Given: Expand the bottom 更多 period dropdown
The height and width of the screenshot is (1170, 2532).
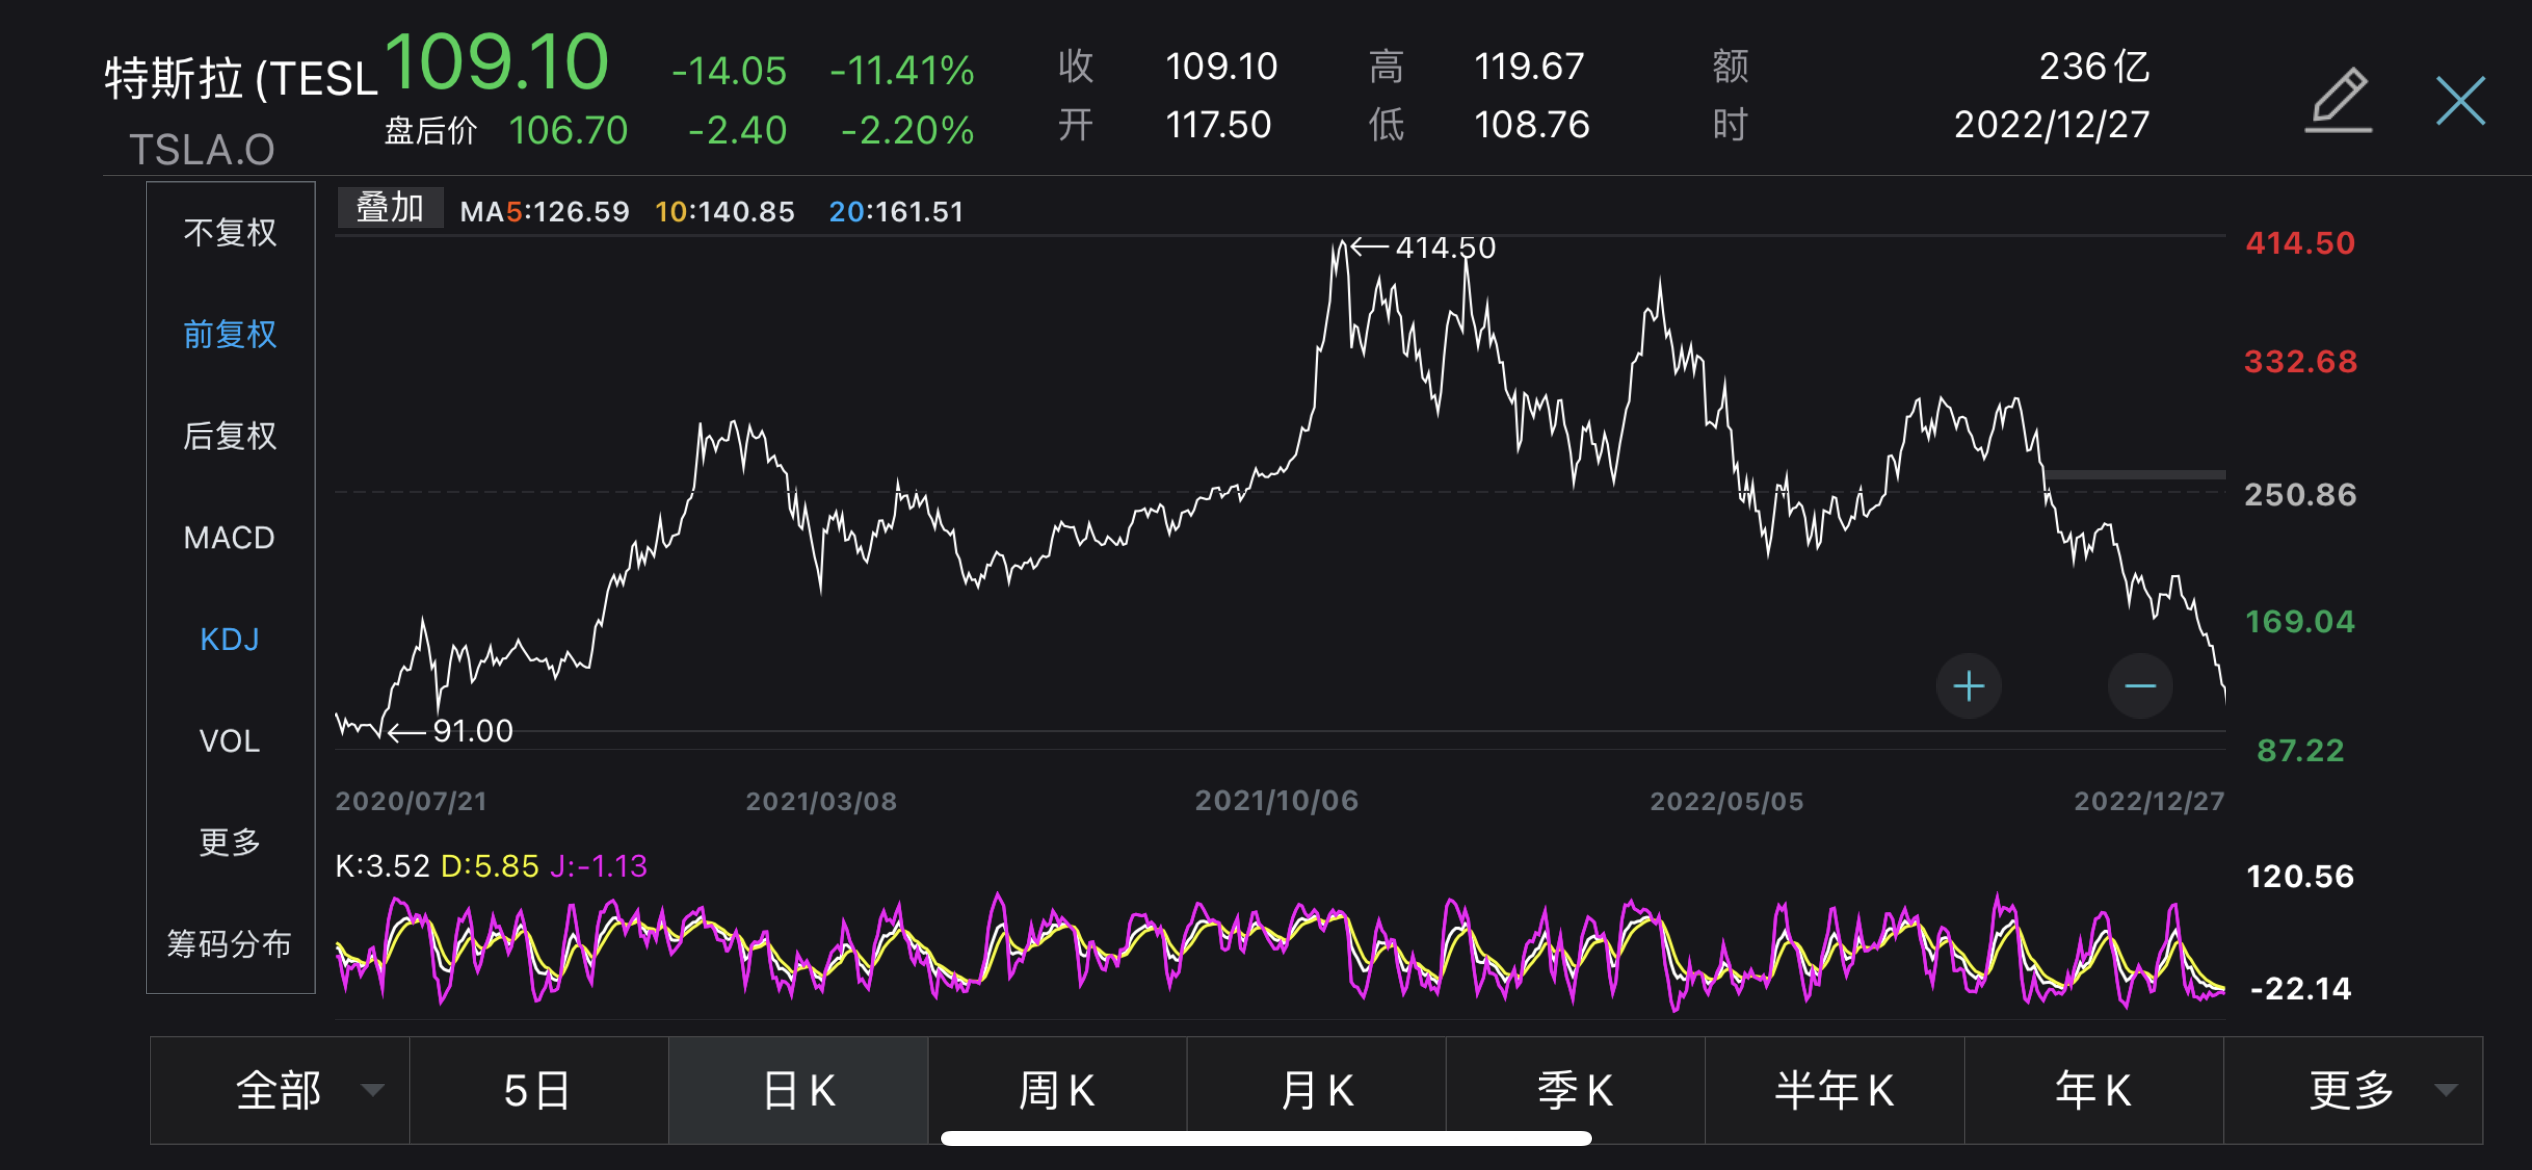Looking at the screenshot, I should click(2447, 1090).
